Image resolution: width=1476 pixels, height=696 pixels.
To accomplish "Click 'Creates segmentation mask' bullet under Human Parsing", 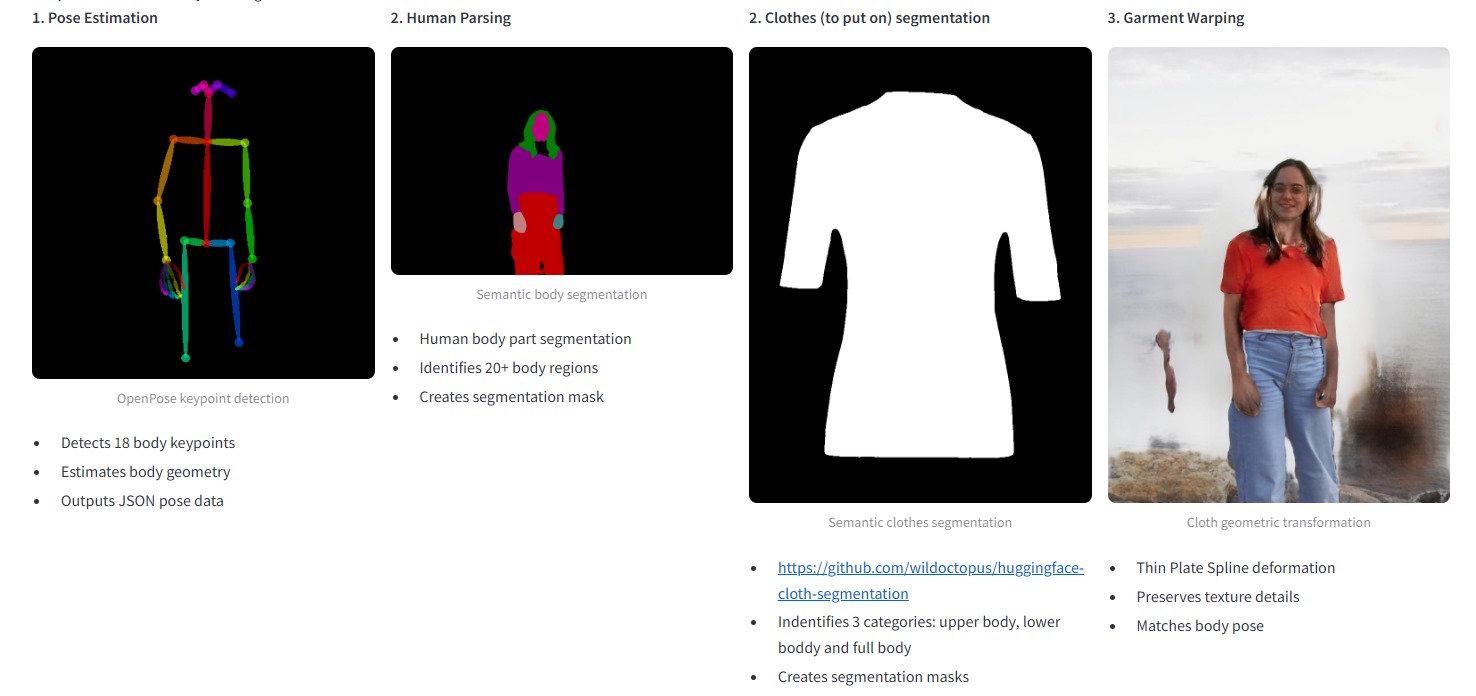I will tap(512, 397).
